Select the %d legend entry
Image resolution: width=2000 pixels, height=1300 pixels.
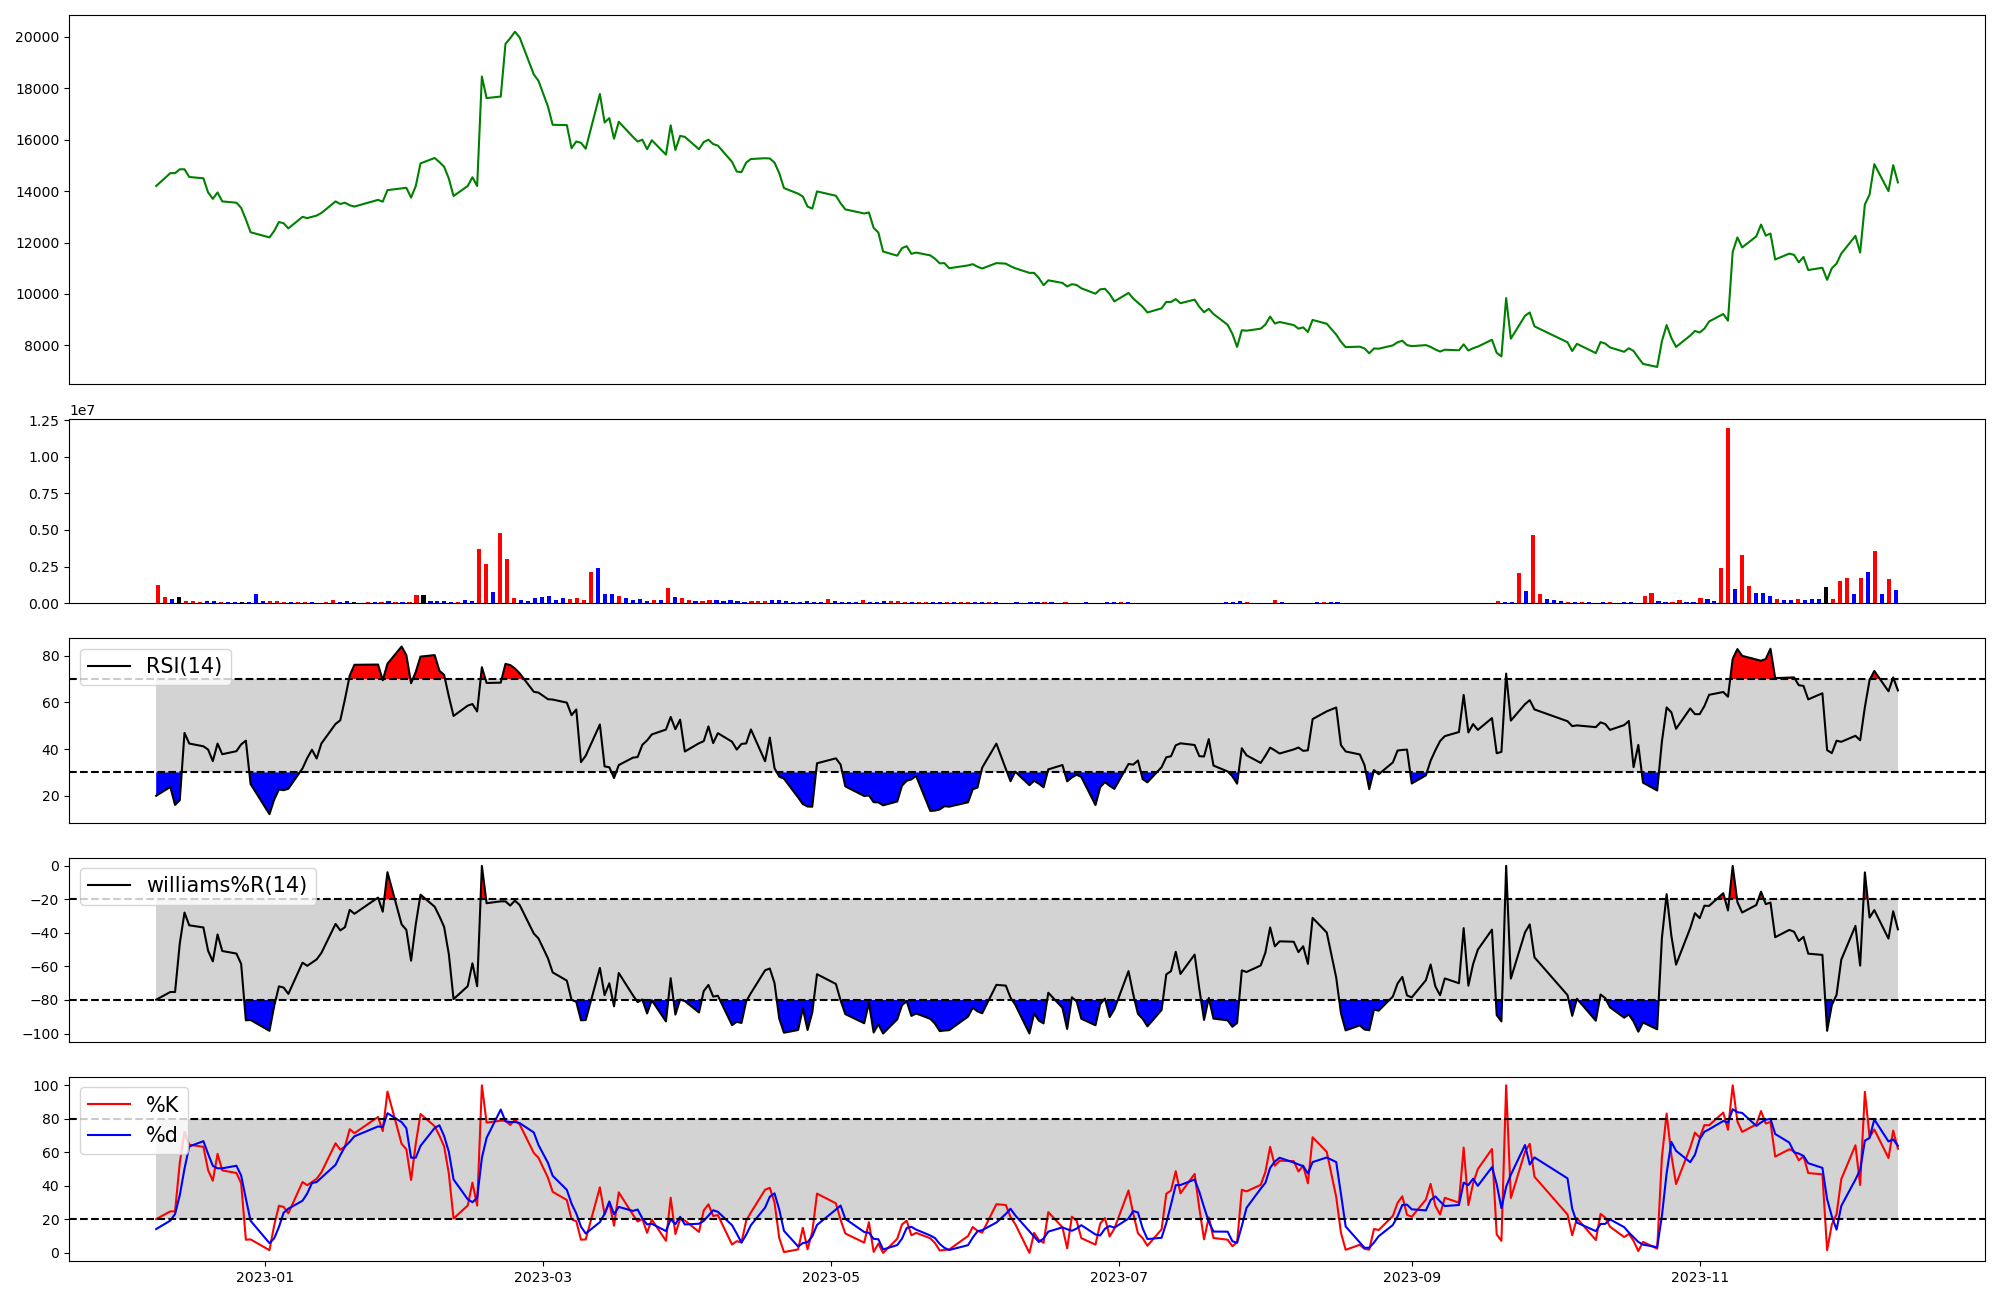coord(162,1134)
